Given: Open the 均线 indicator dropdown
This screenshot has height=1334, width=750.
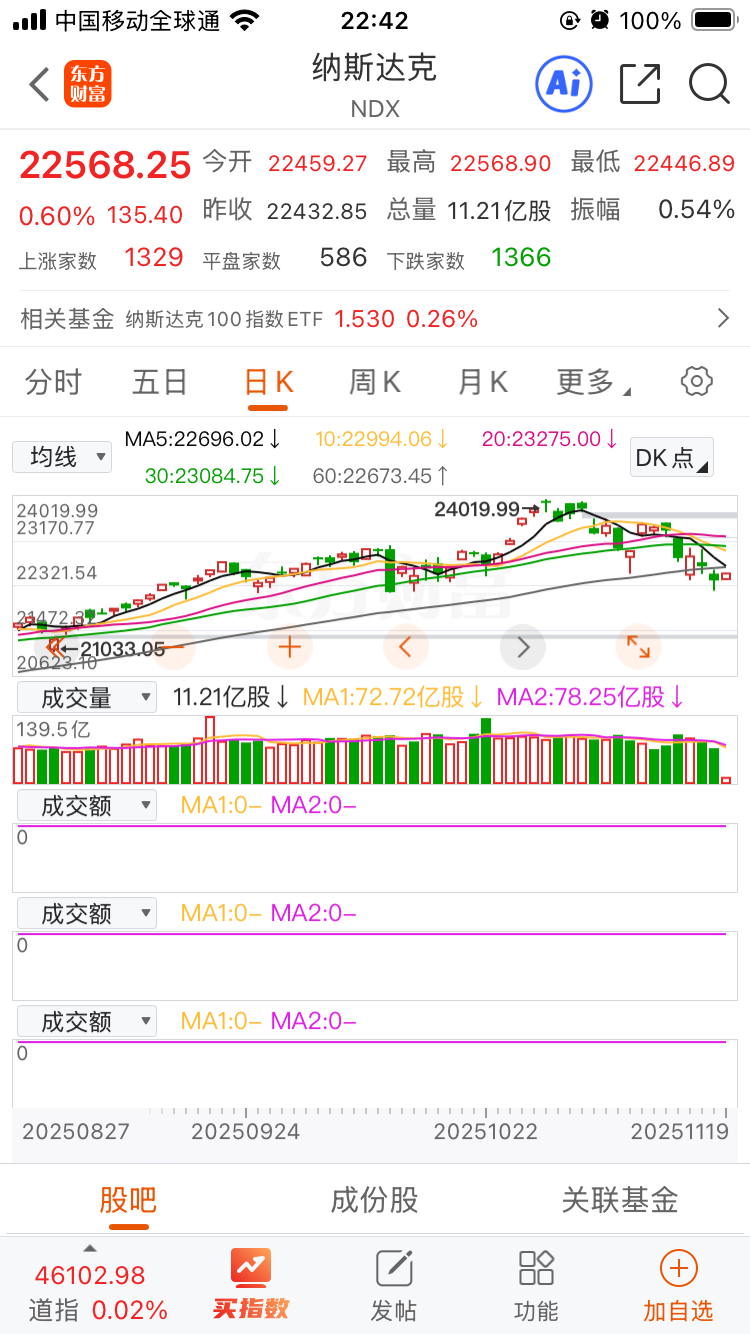Looking at the screenshot, I should (61, 457).
